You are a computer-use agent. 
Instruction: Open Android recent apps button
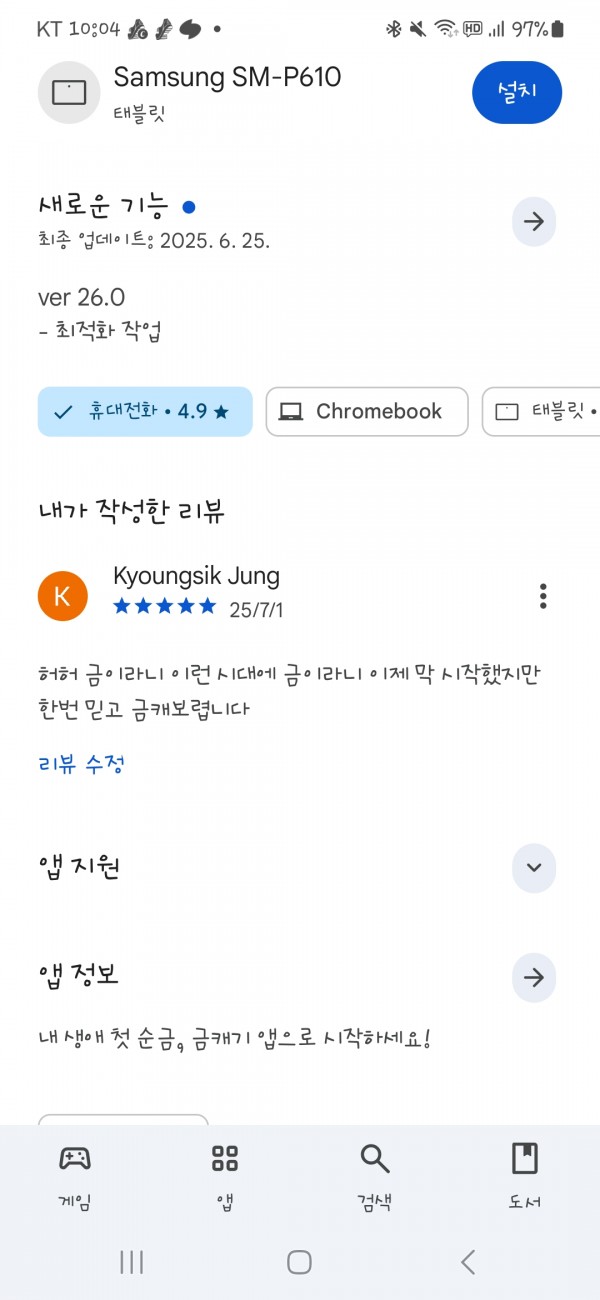(x=131, y=1262)
